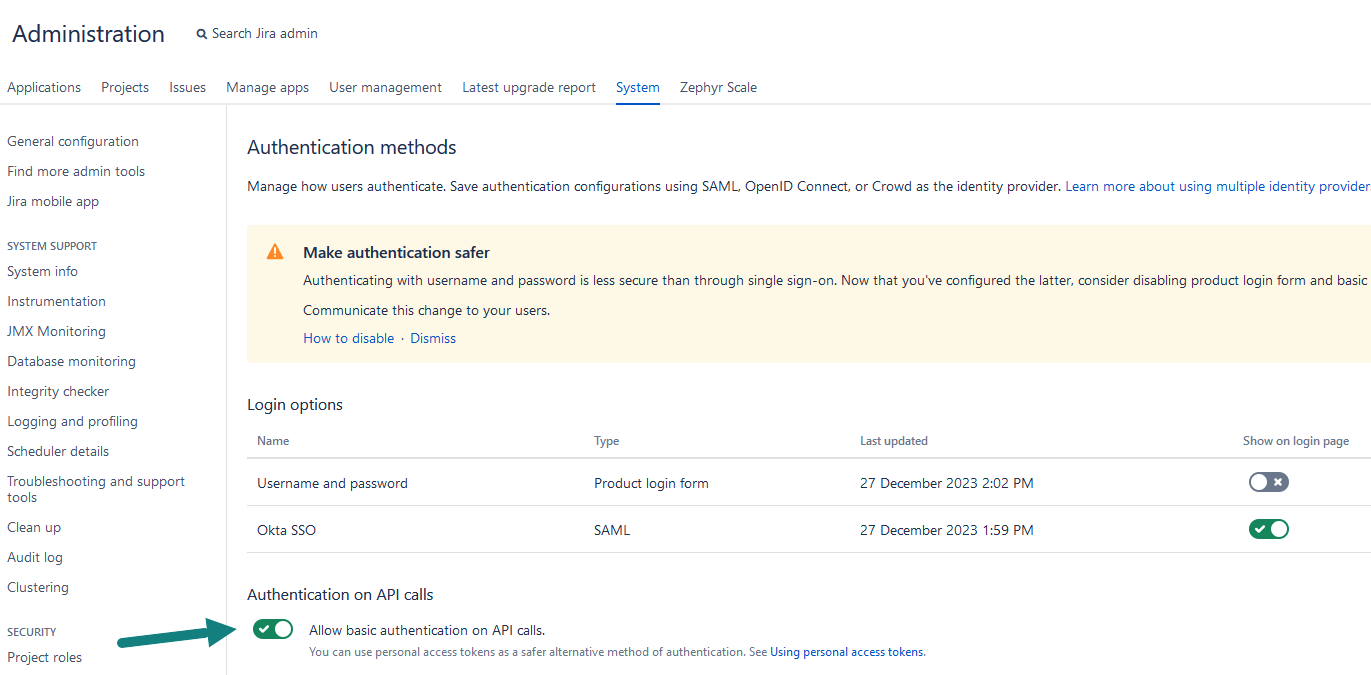Open the Applications tab
Image resolution: width=1371 pixels, height=675 pixels.
pyautogui.click(x=44, y=88)
